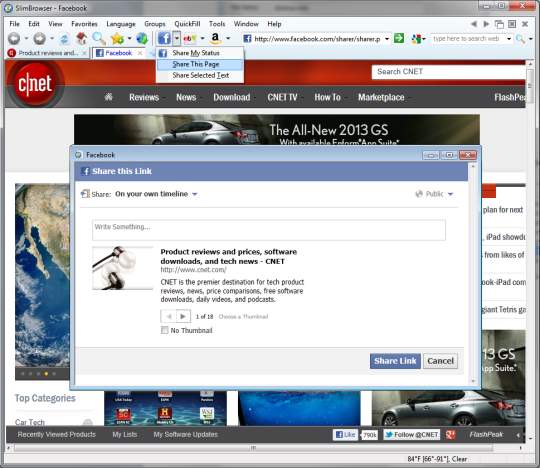Click the earphones thumbnail in share dialog
This screenshot has width=540, height=468.
click(x=123, y=268)
